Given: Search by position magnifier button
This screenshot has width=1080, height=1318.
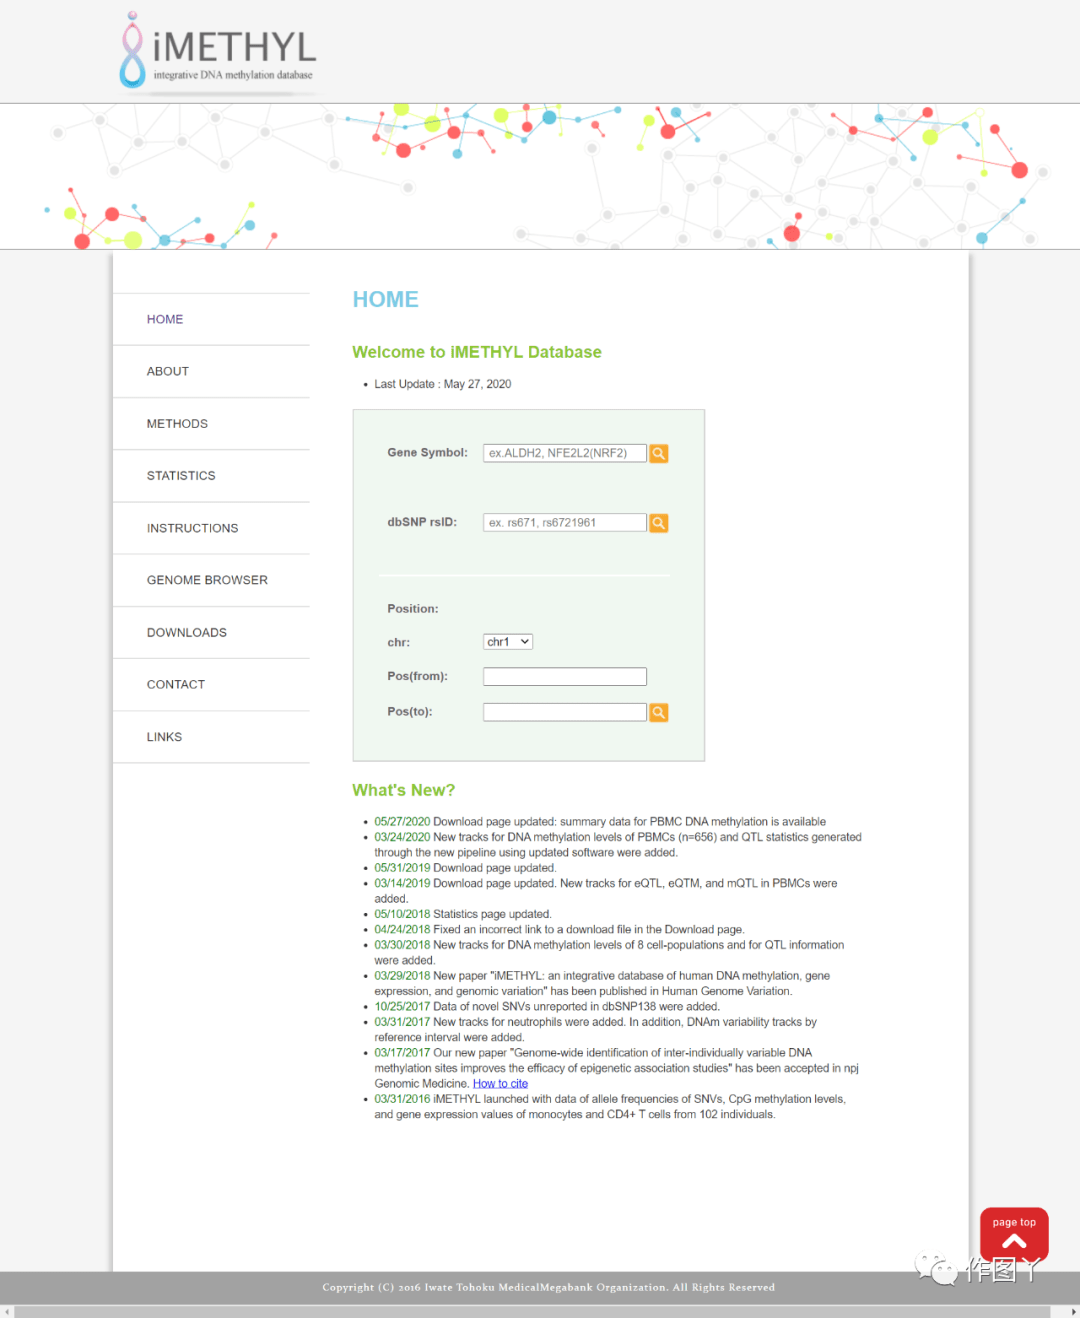Looking at the screenshot, I should coord(659,713).
